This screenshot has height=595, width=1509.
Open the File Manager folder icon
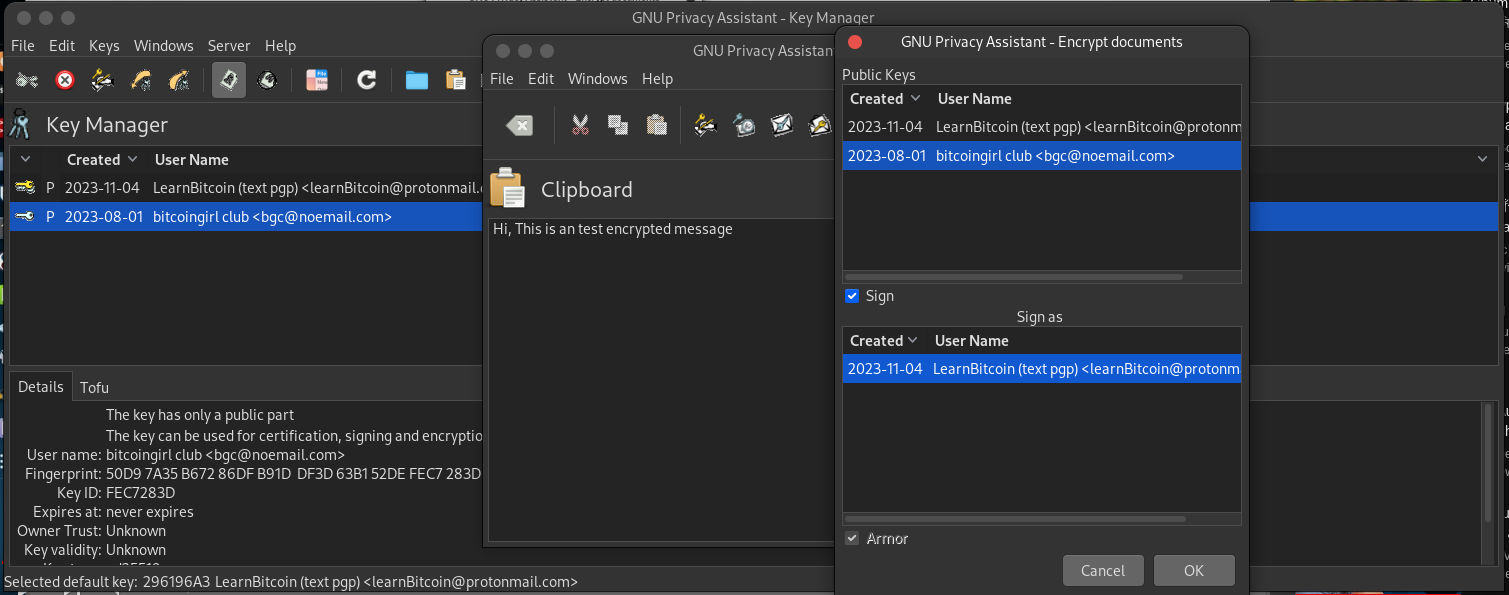pyautogui.click(x=417, y=80)
